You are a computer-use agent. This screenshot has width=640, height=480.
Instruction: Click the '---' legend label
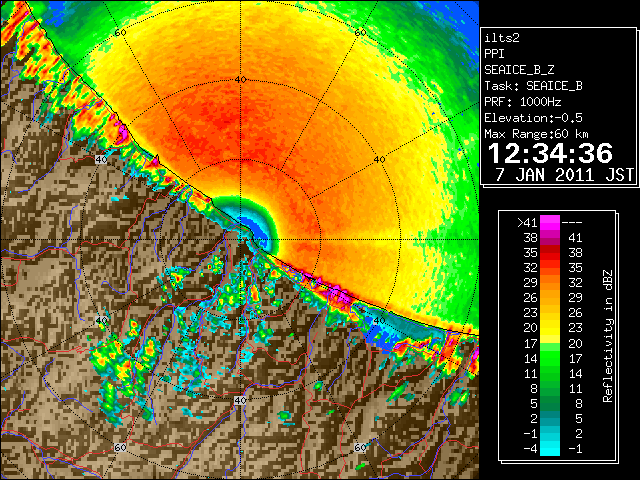click(x=572, y=222)
